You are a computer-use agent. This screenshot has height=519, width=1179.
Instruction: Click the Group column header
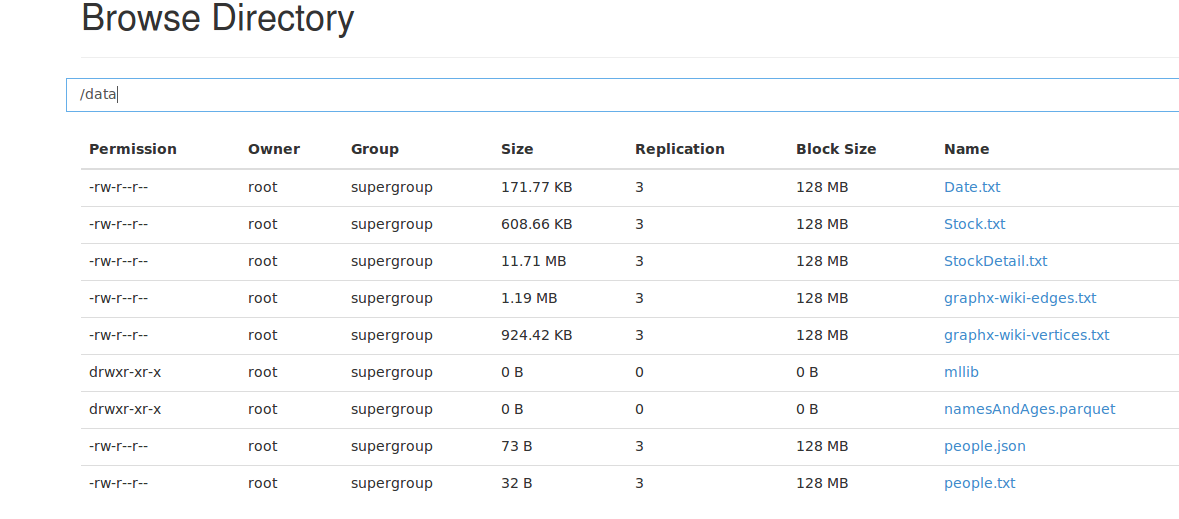374,149
